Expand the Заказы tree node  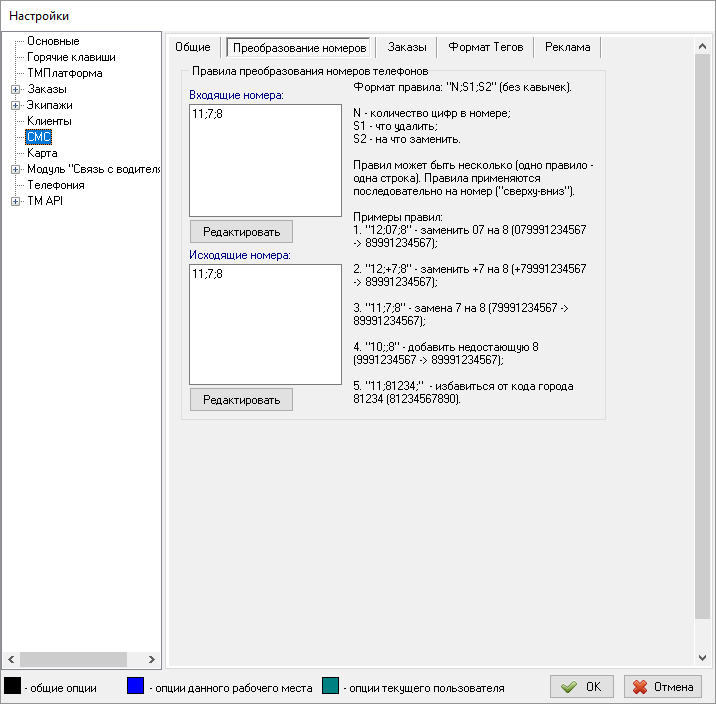15,89
